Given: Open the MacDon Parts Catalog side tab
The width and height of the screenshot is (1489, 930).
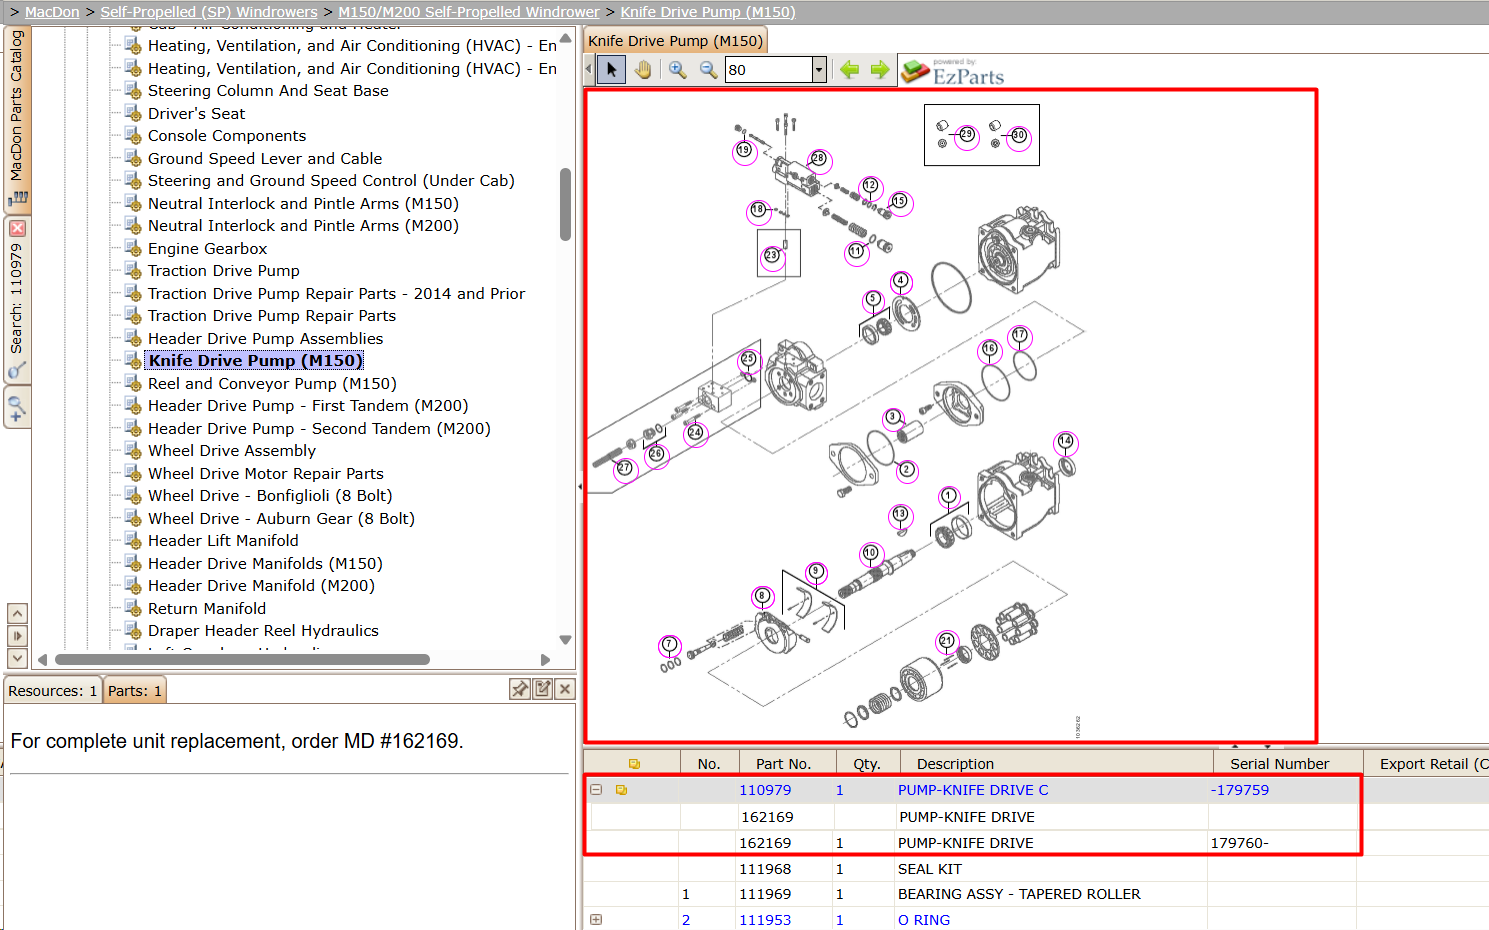Looking at the screenshot, I should tap(17, 117).
